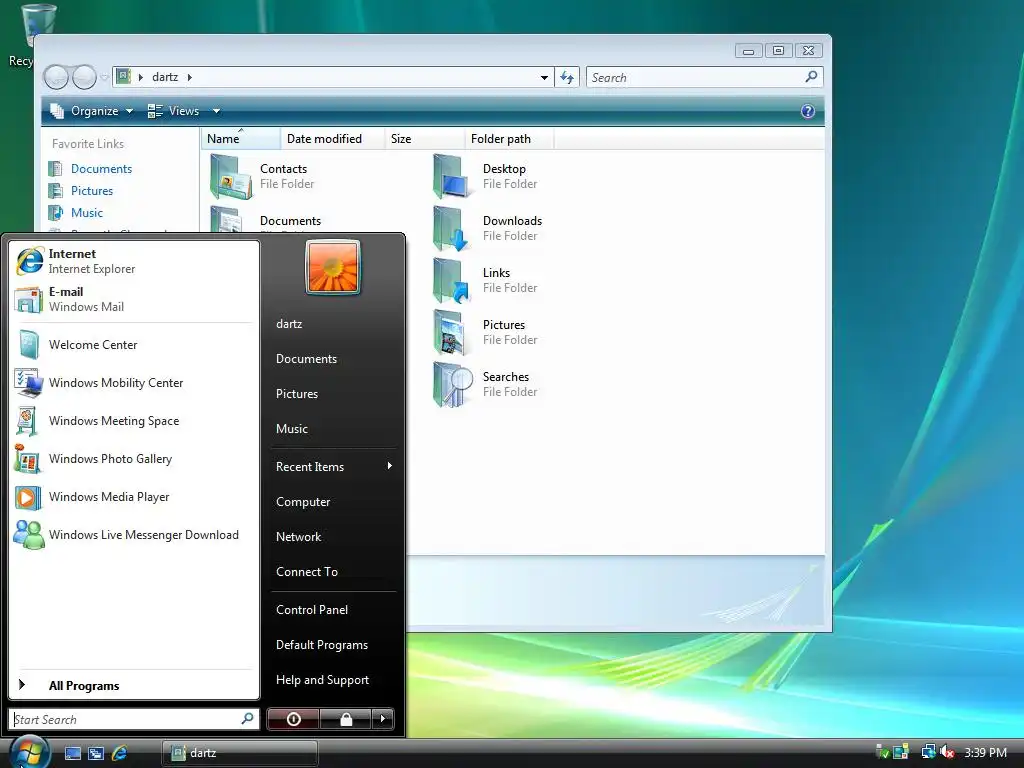Click the Windows Start orb
1024x768 pixels.
pyautogui.click(x=29, y=752)
